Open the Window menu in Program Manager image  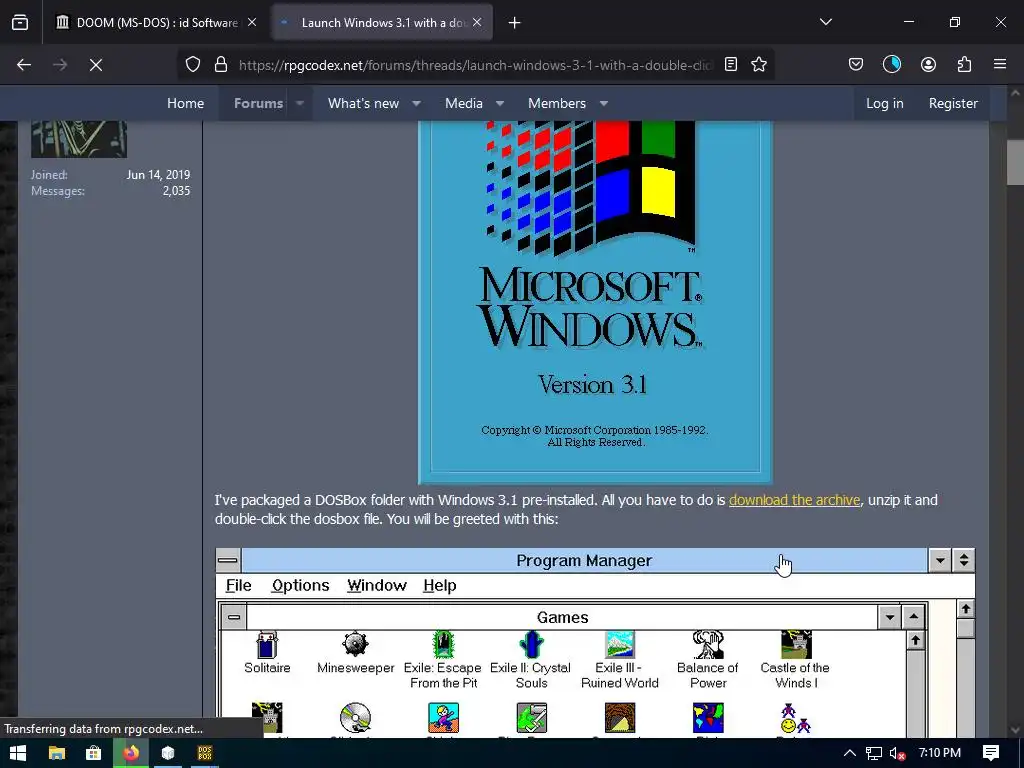pyautogui.click(x=377, y=585)
